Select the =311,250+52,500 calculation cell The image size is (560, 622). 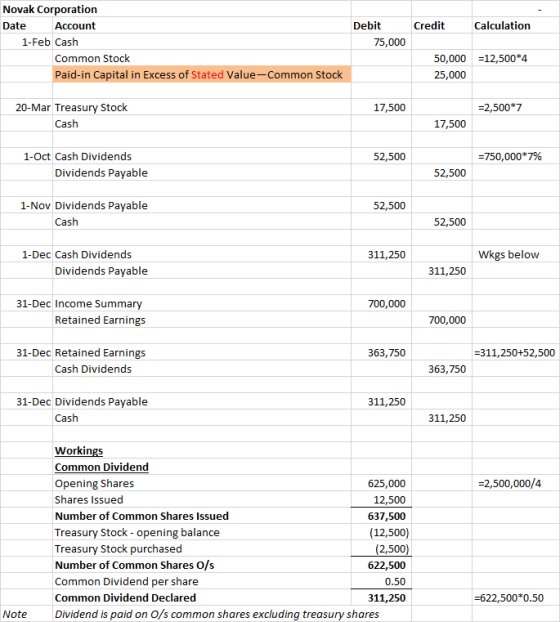515,353
